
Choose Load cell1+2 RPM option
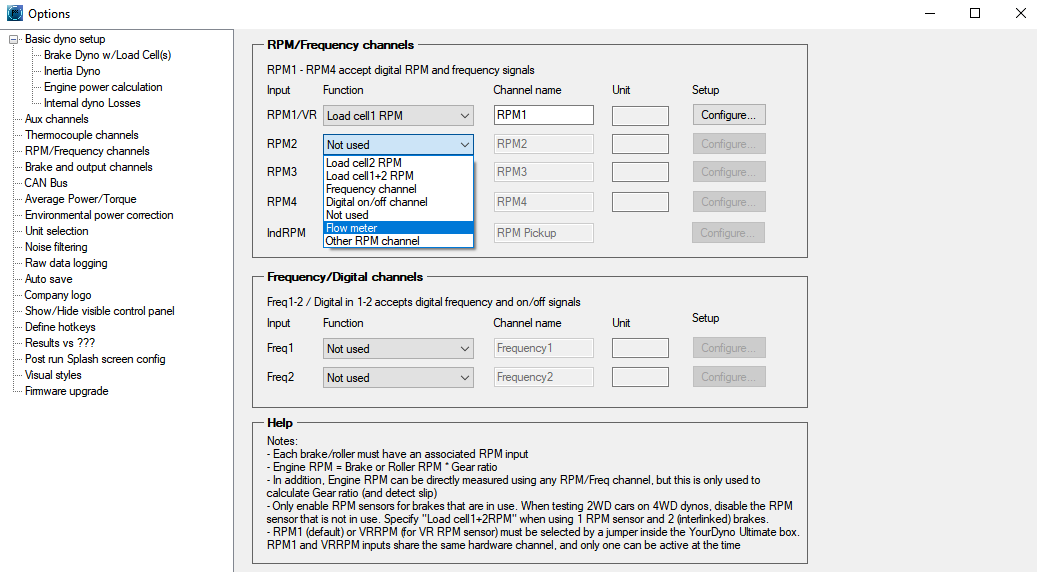[398, 176]
